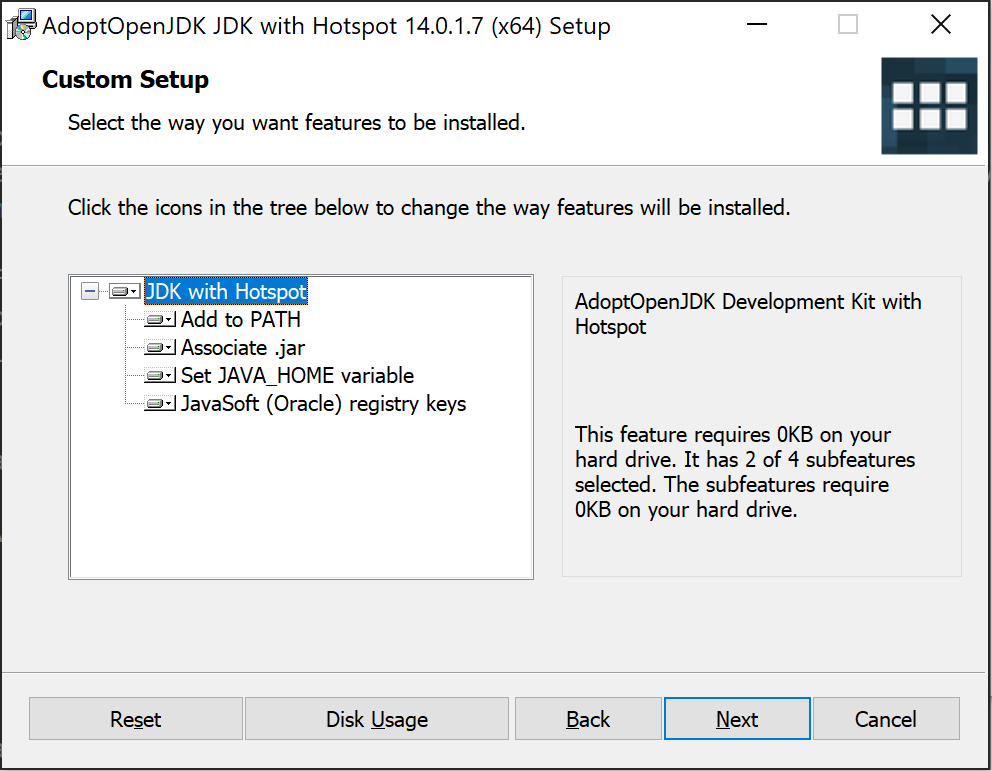Click the Add to PATH feature icon
Viewport: 992px width, 771px height.
[156, 319]
